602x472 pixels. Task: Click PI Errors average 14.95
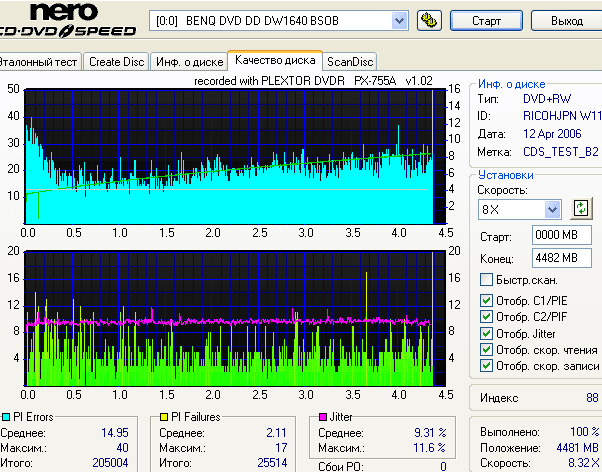point(115,433)
